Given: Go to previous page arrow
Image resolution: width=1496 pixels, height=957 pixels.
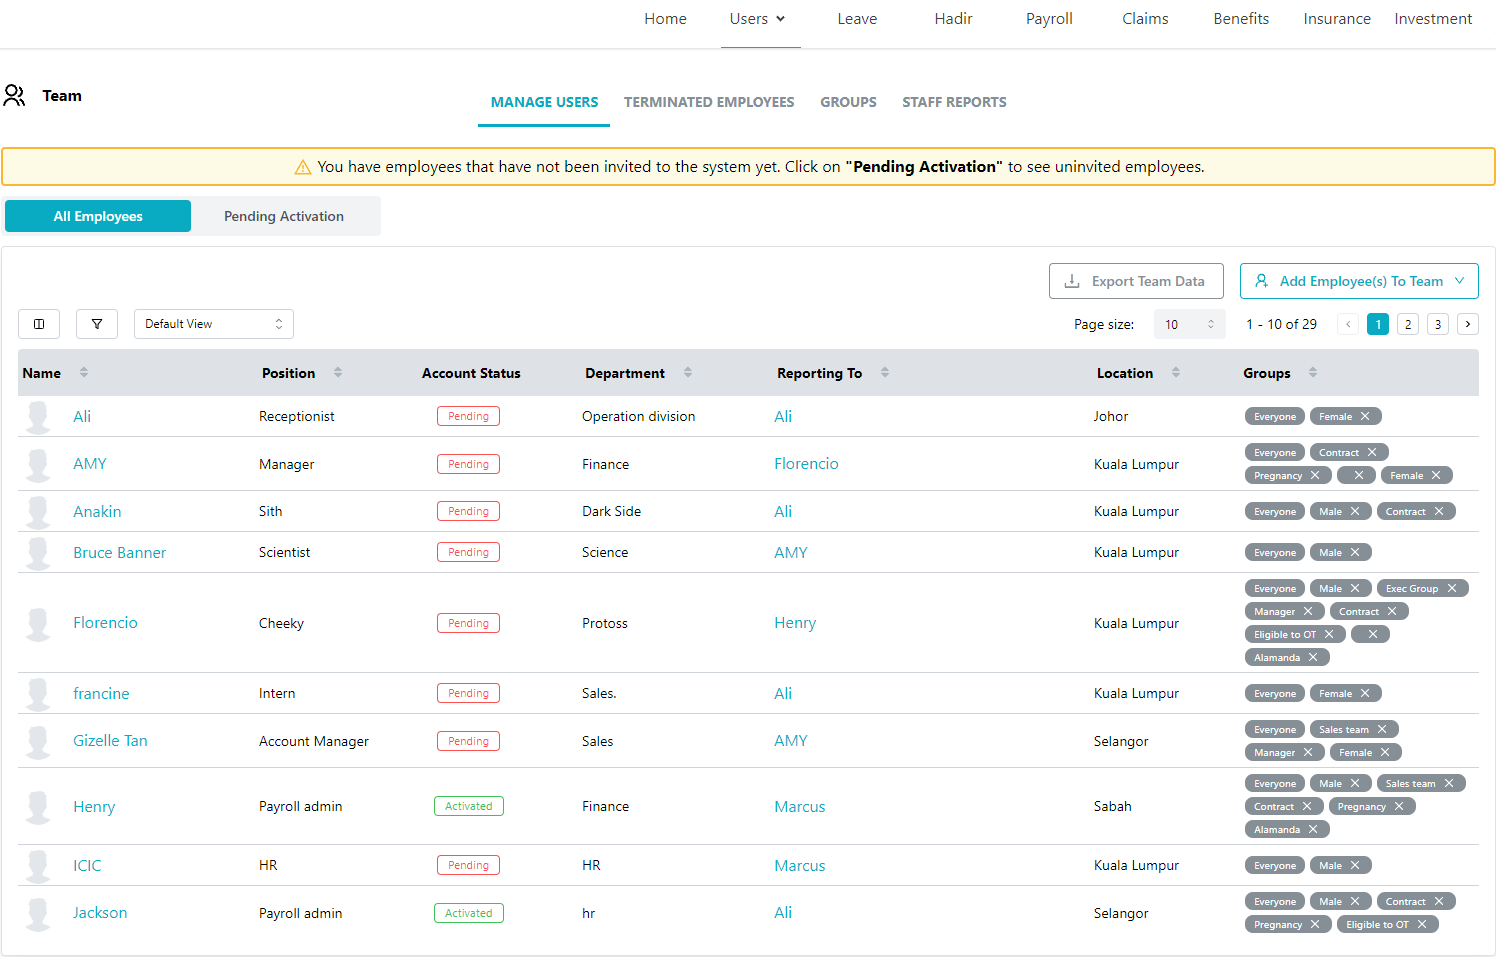Looking at the screenshot, I should (1348, 324).
